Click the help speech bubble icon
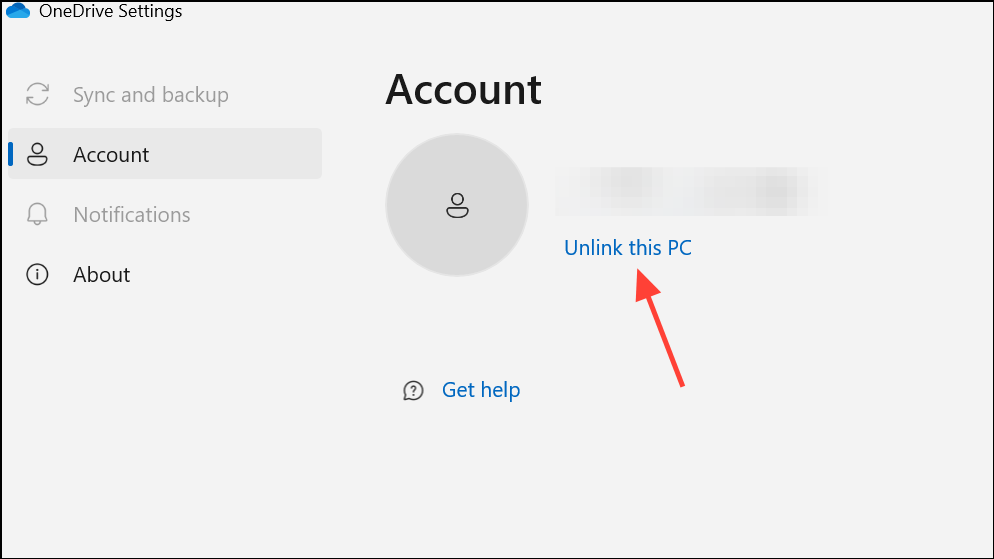The width and height of the screenshot is (994, 559). (413, 390)
